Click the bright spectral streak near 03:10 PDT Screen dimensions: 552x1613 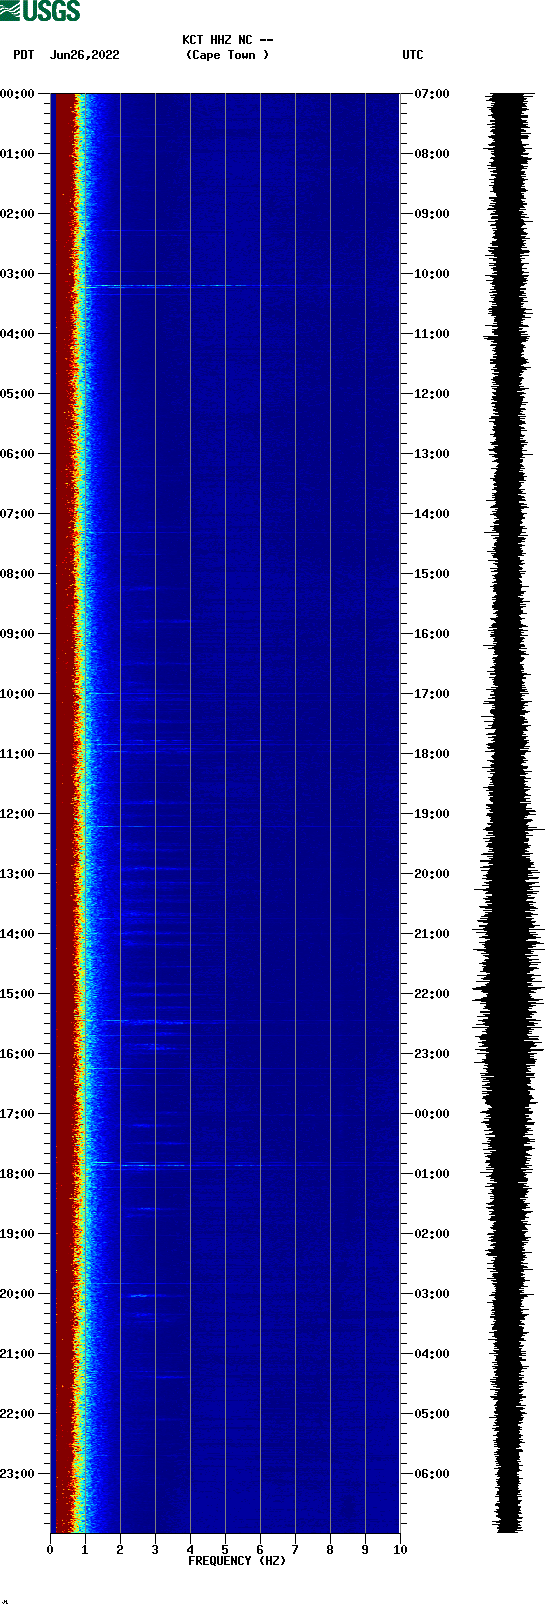[170, 287]
